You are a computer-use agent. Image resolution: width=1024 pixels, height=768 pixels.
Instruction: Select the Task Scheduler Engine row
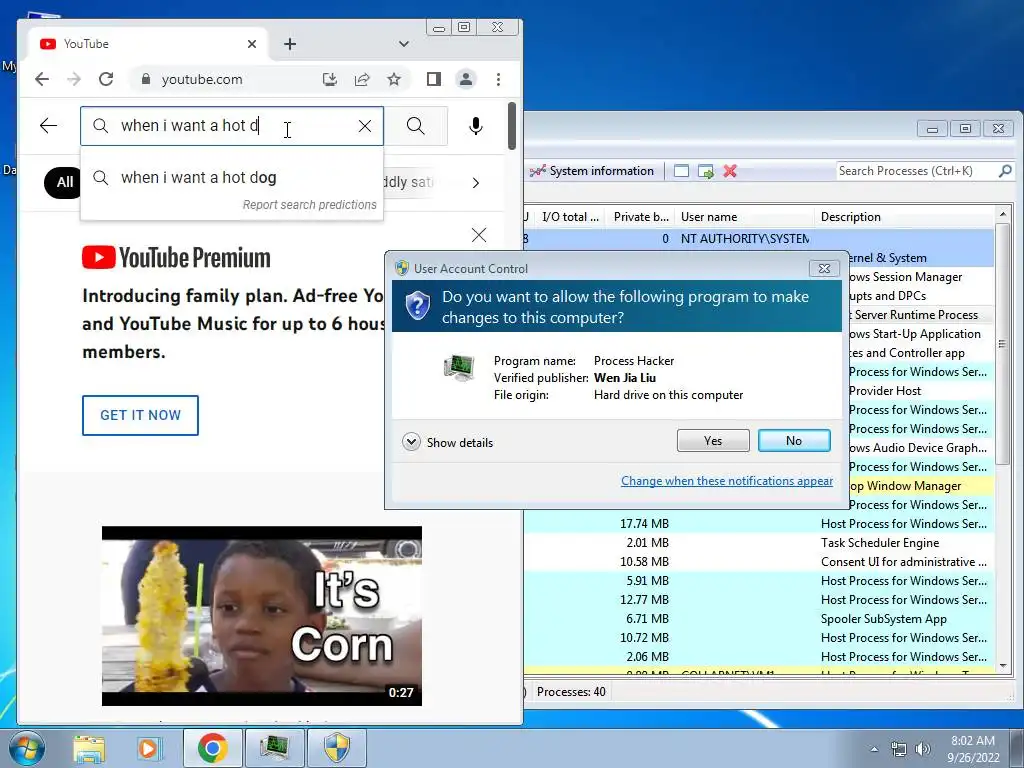(759, 543)
